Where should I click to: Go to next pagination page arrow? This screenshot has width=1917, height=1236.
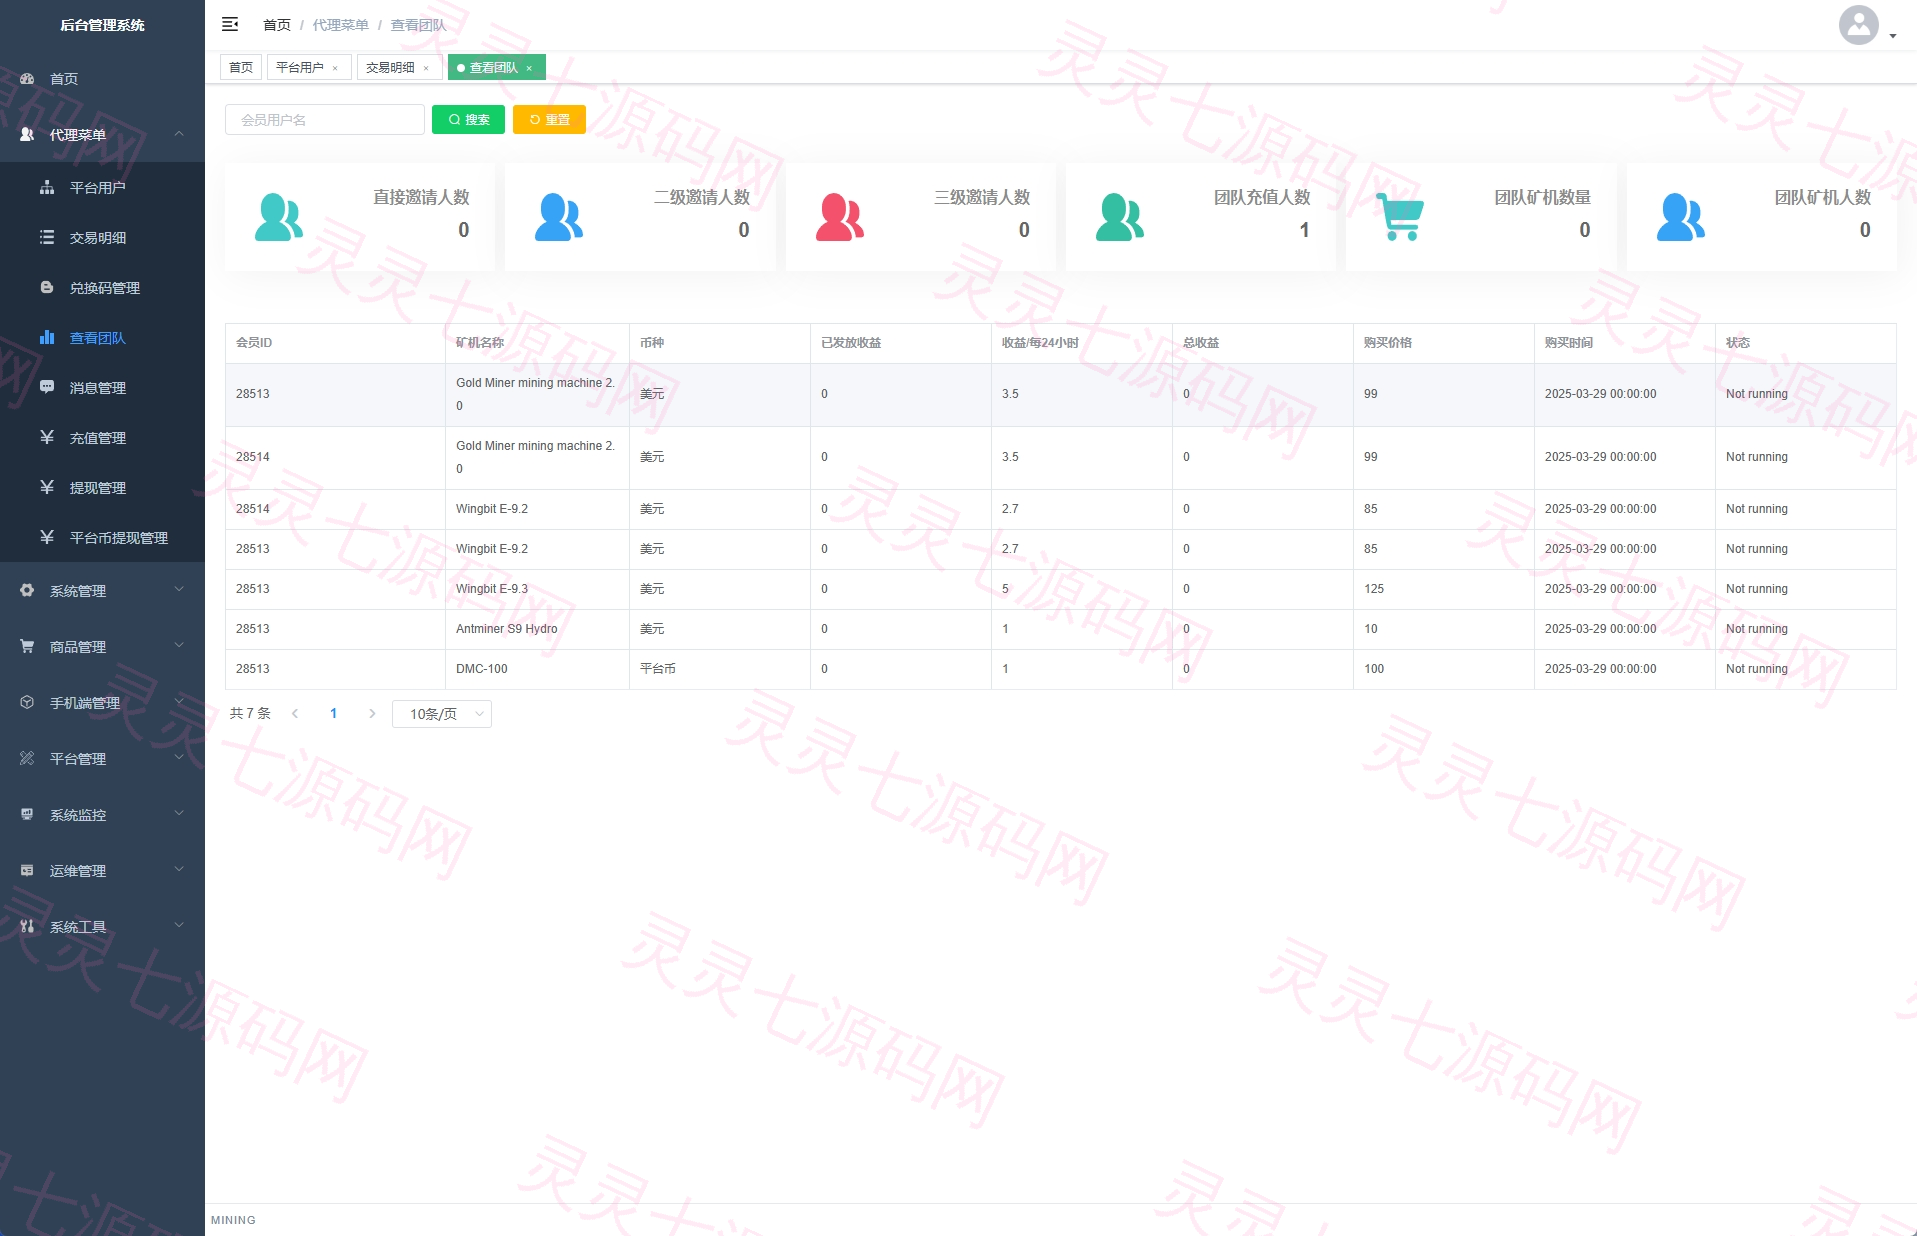[372, 713]
